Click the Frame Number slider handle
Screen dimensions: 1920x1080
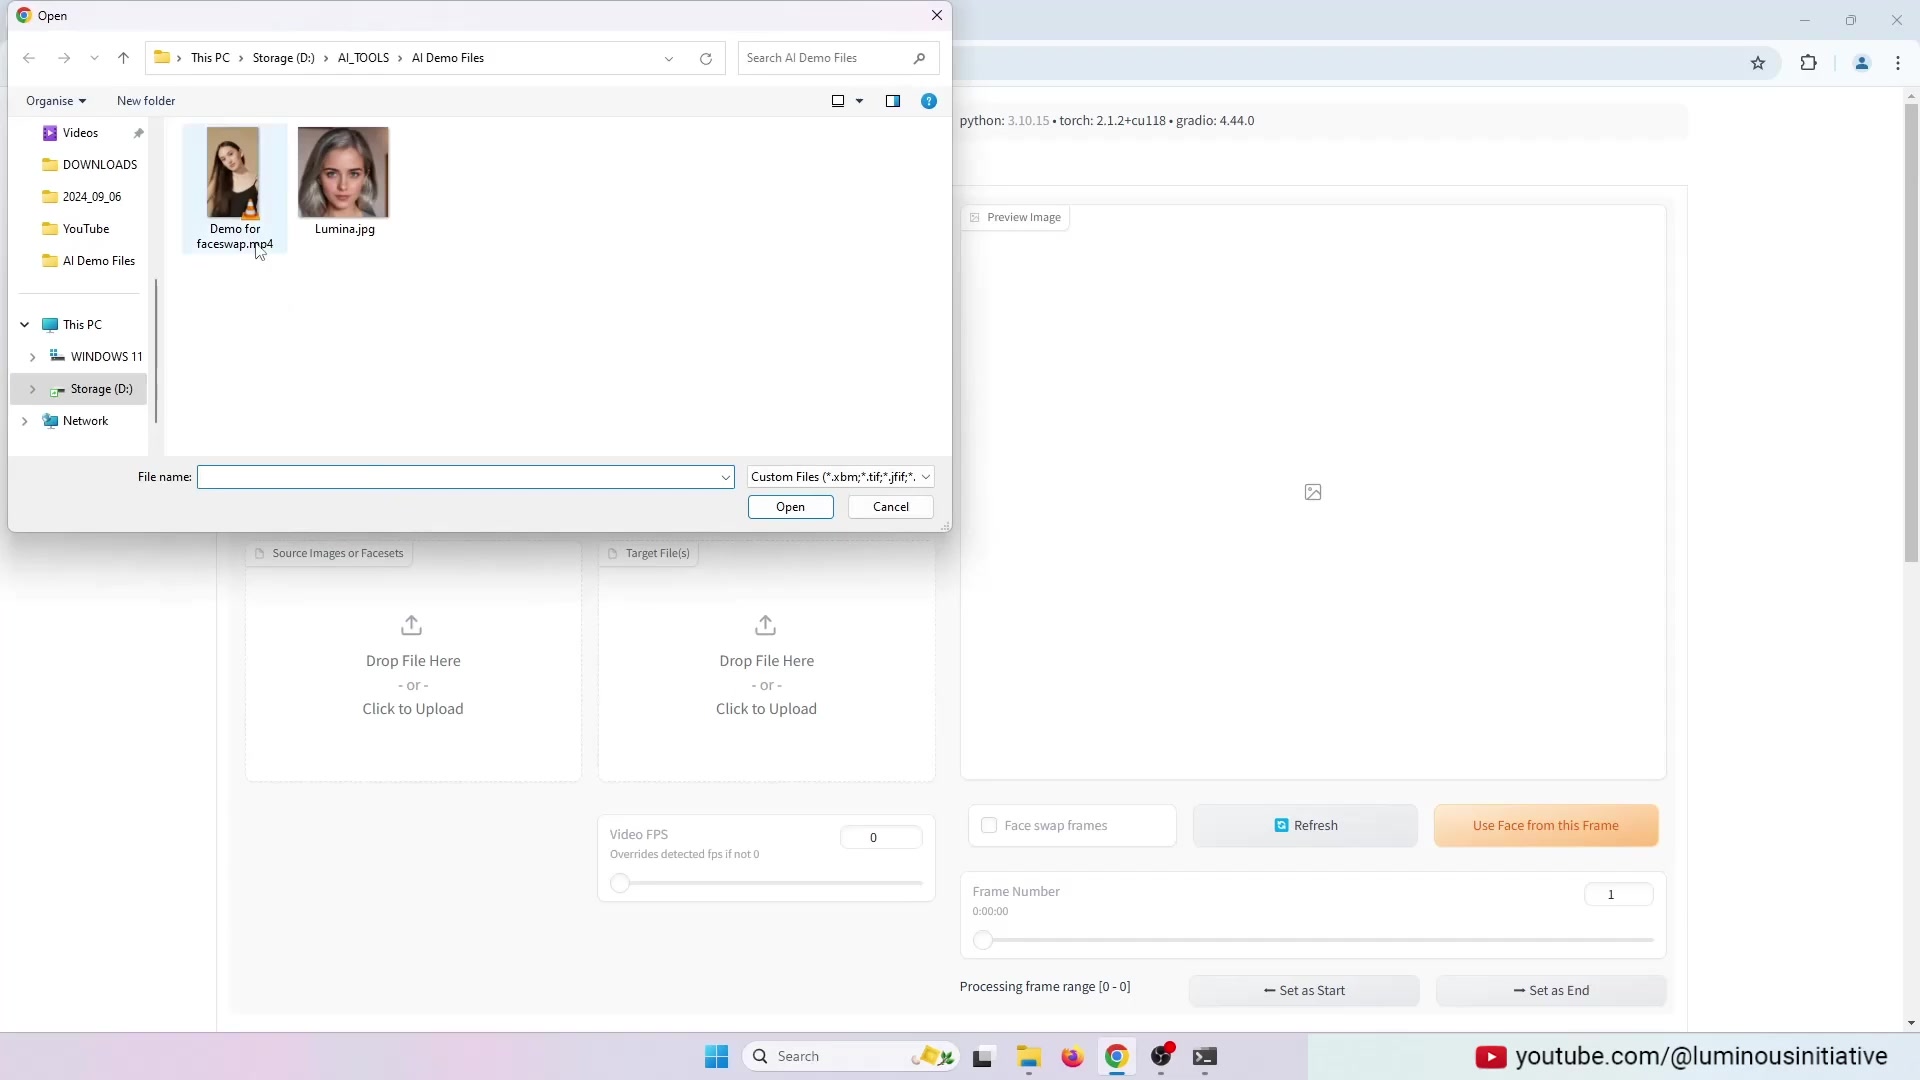tap(983, 940)
